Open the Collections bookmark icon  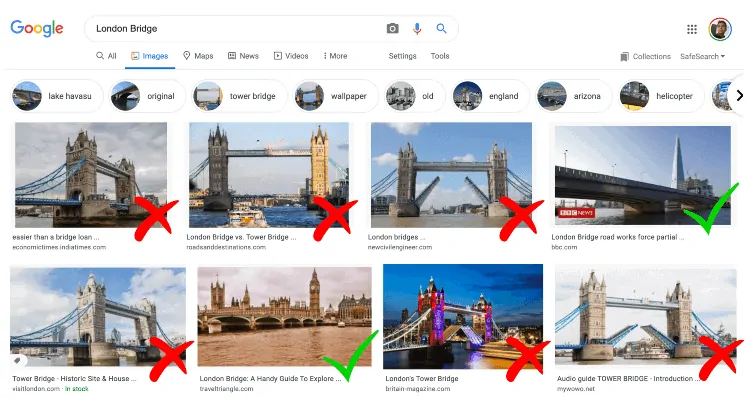coord(624,56)
